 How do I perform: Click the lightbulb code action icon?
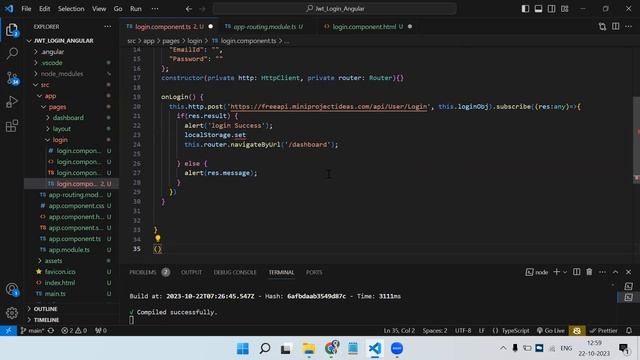pyautogui.click(x=158, y=238)
